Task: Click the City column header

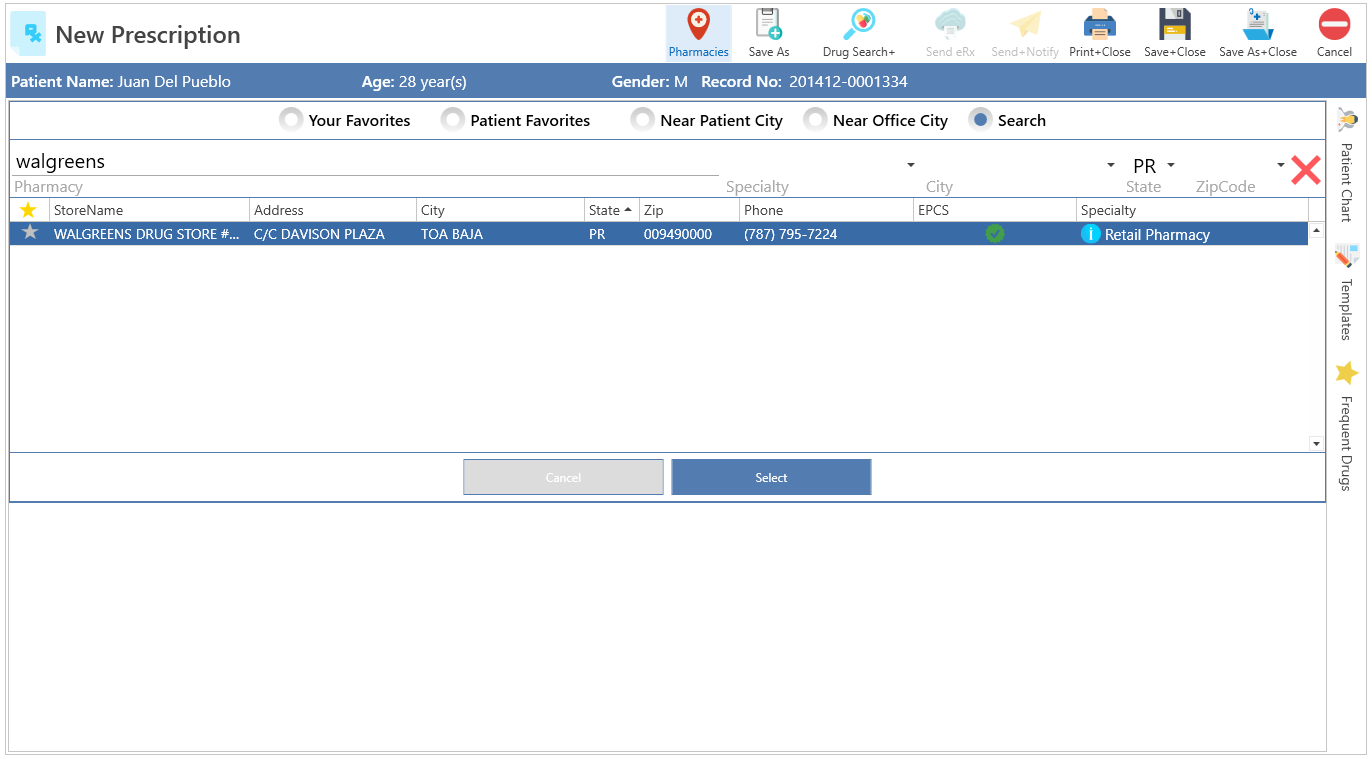Action: (500, 210)
